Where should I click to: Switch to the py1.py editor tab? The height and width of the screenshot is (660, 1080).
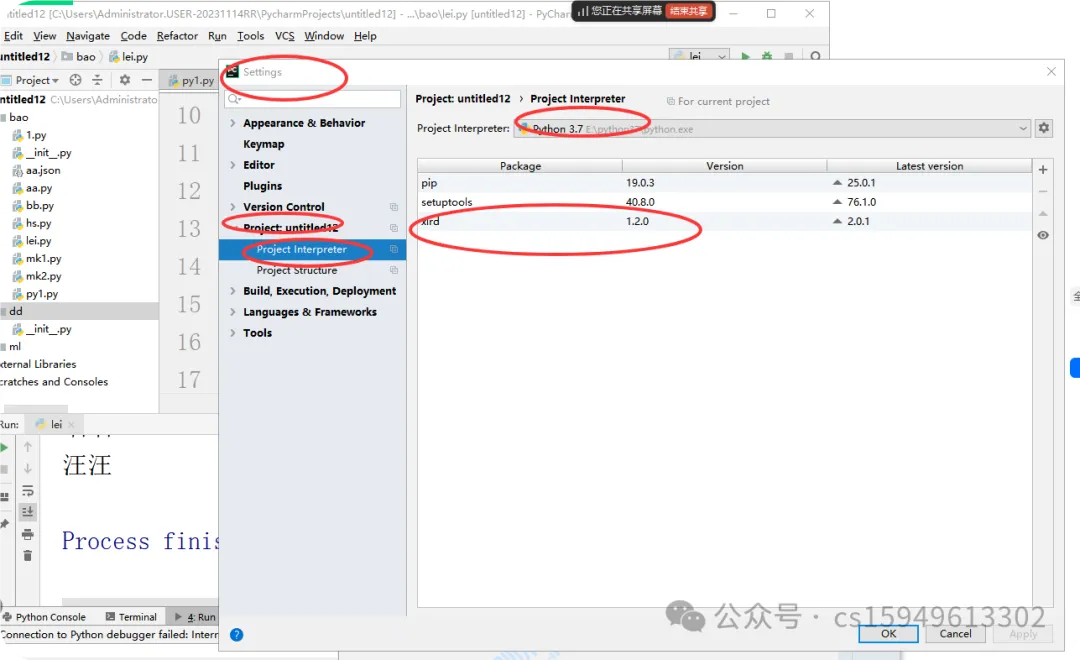[191, 81]
